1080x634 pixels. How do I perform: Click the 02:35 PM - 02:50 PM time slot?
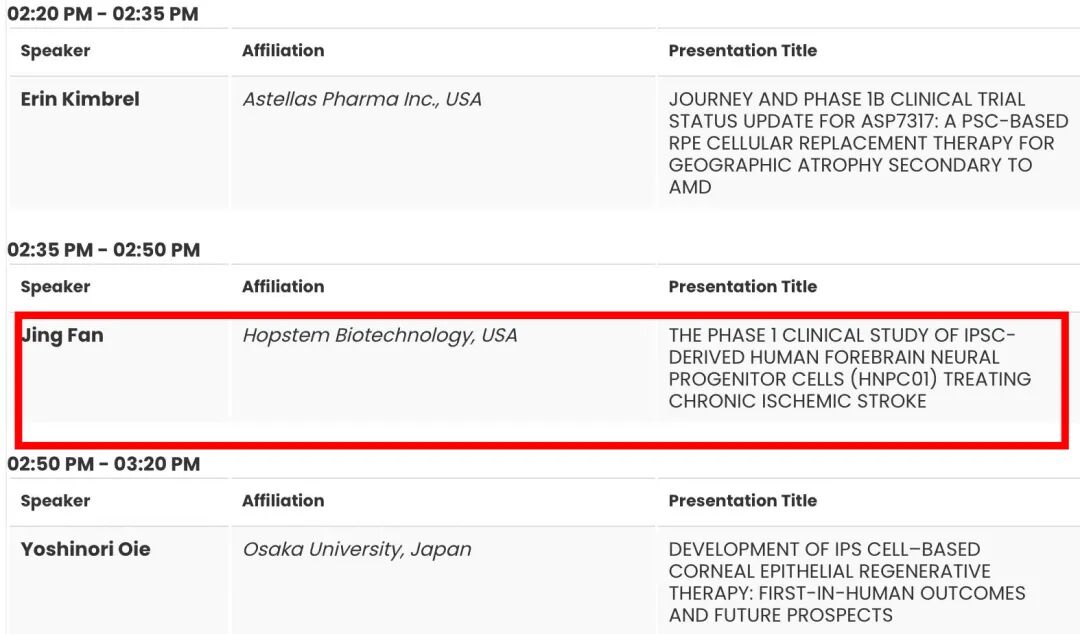tap(104, 250)
